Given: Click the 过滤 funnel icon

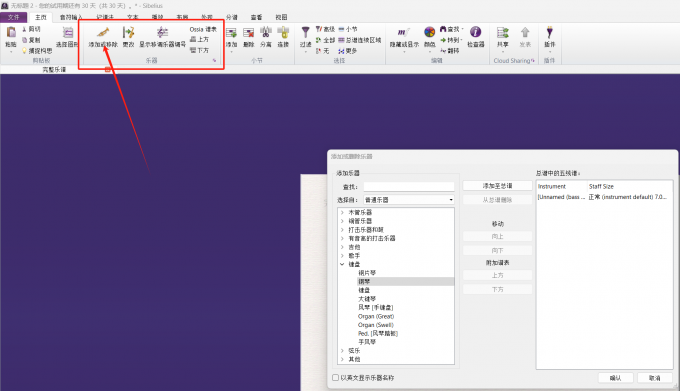Looking at the screenshot, I should [x=306, y=33].
